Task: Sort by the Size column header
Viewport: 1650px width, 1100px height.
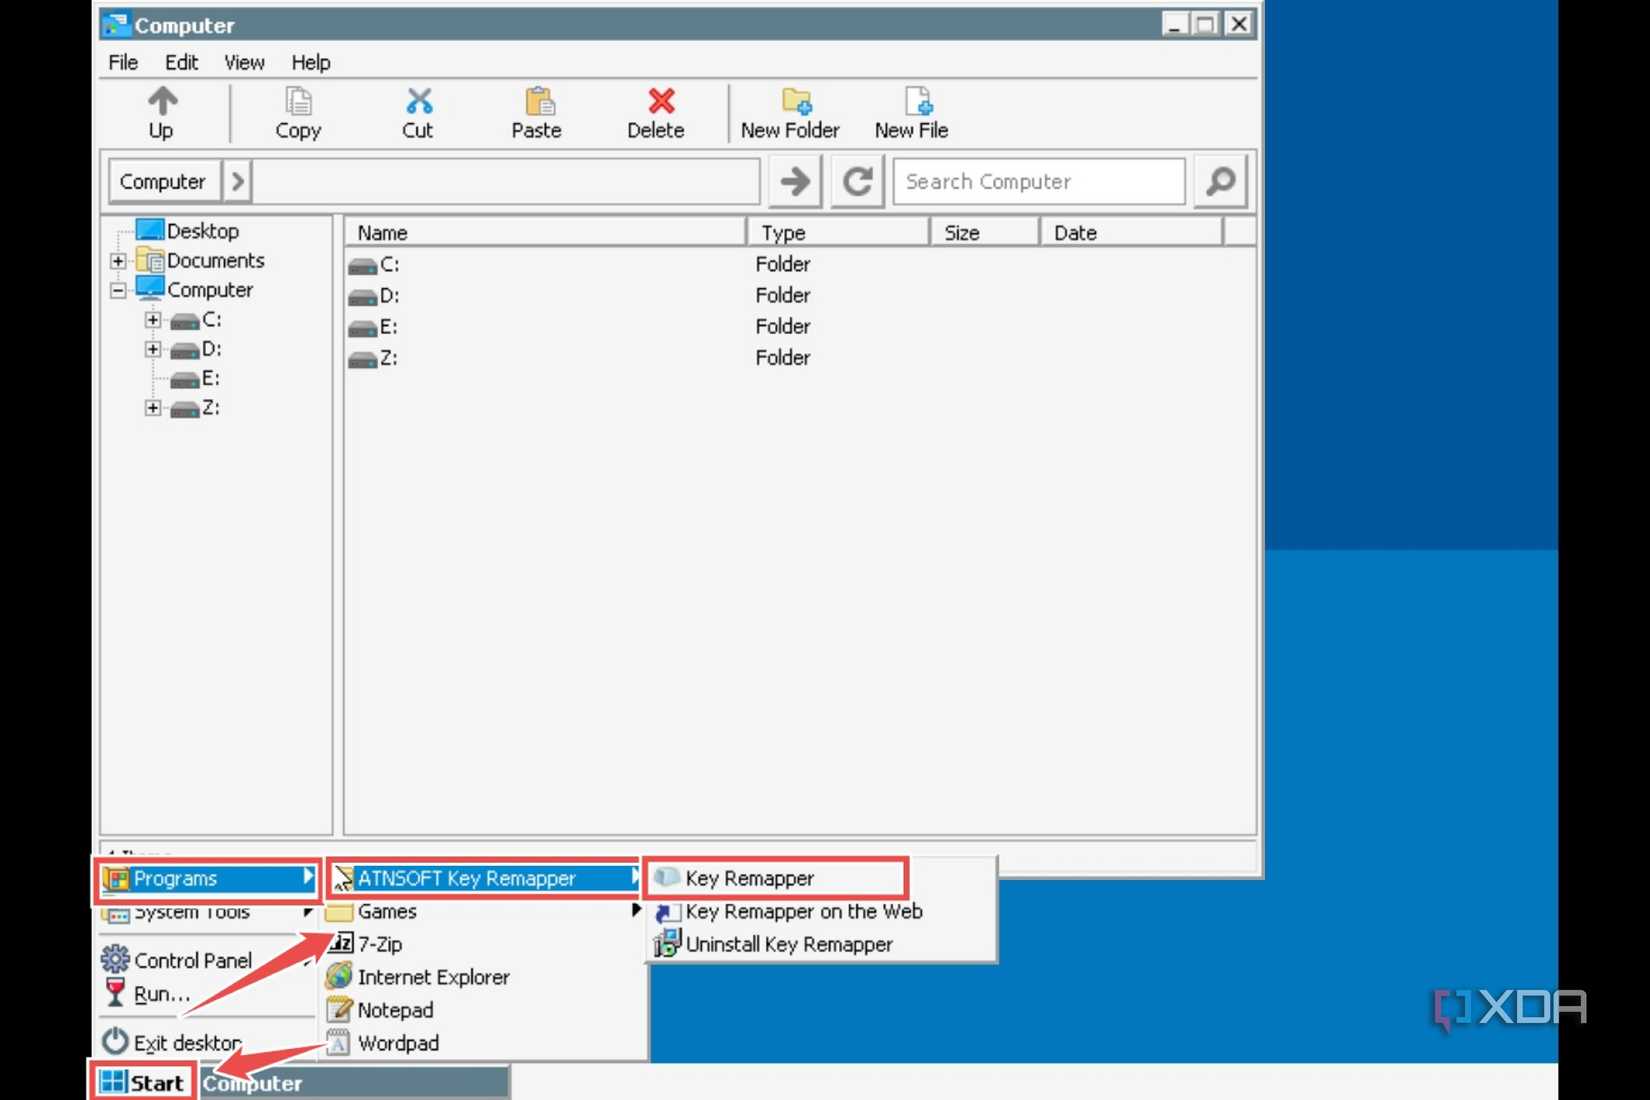Action: (985, 233)
